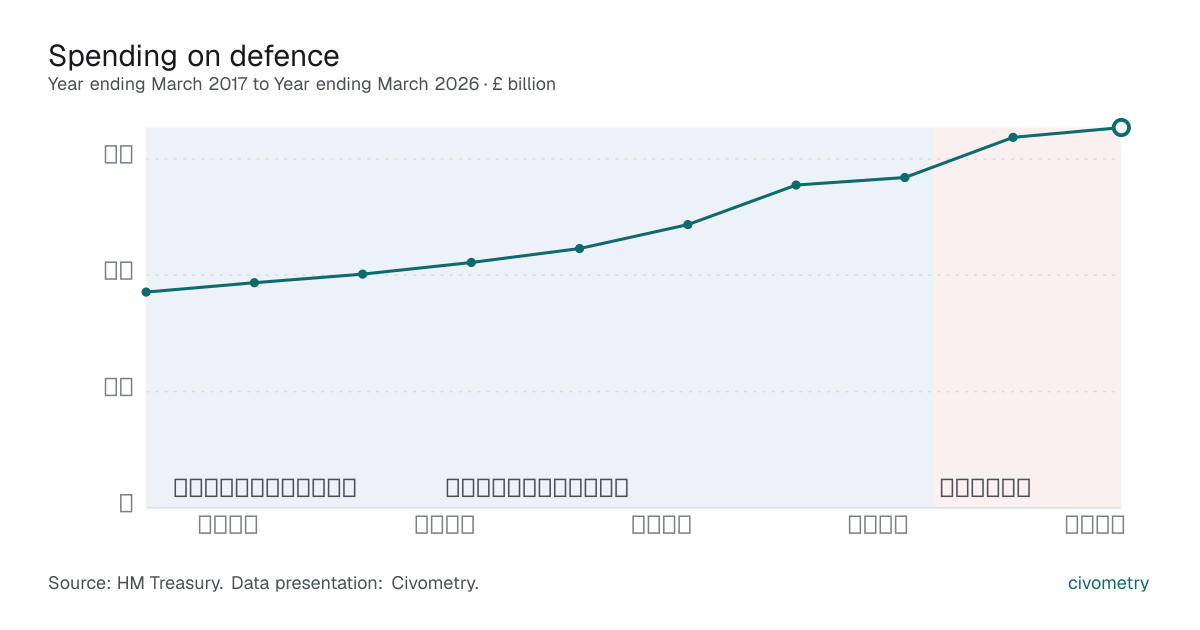Click the rightmost x-axis year label
1200x630 pixels.
(1095, 524)
